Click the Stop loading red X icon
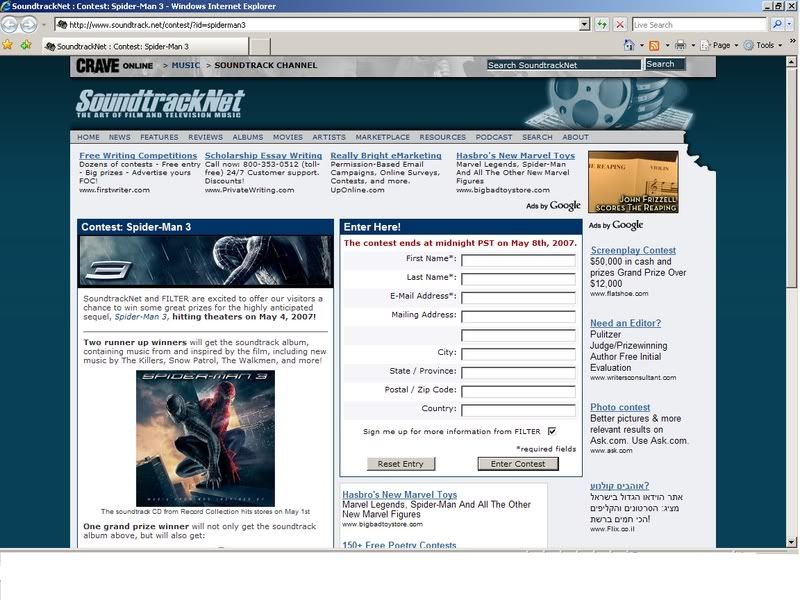800x600 pixels. click(x=619, y=24)
